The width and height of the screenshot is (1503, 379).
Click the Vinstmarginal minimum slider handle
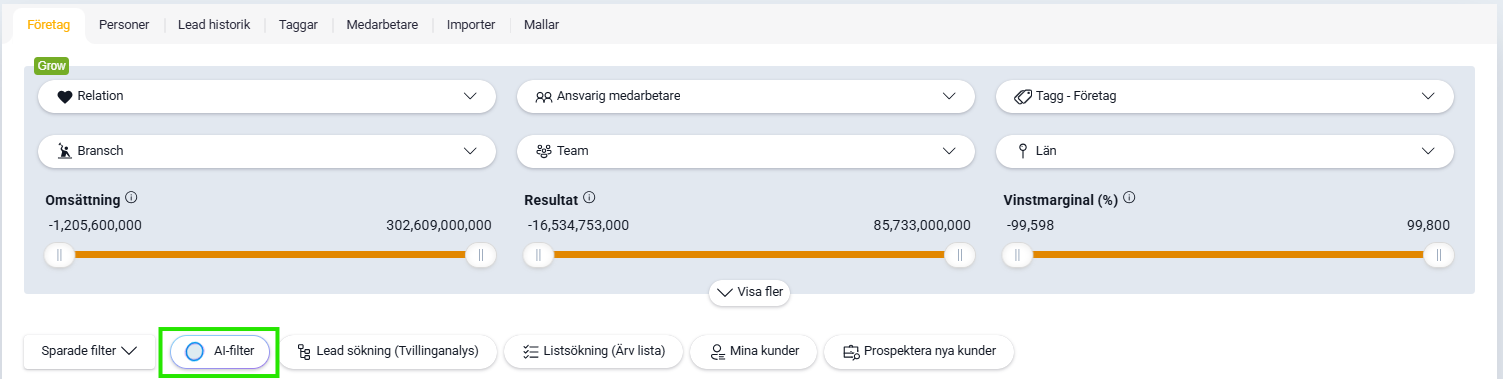tap(1017, 255)
